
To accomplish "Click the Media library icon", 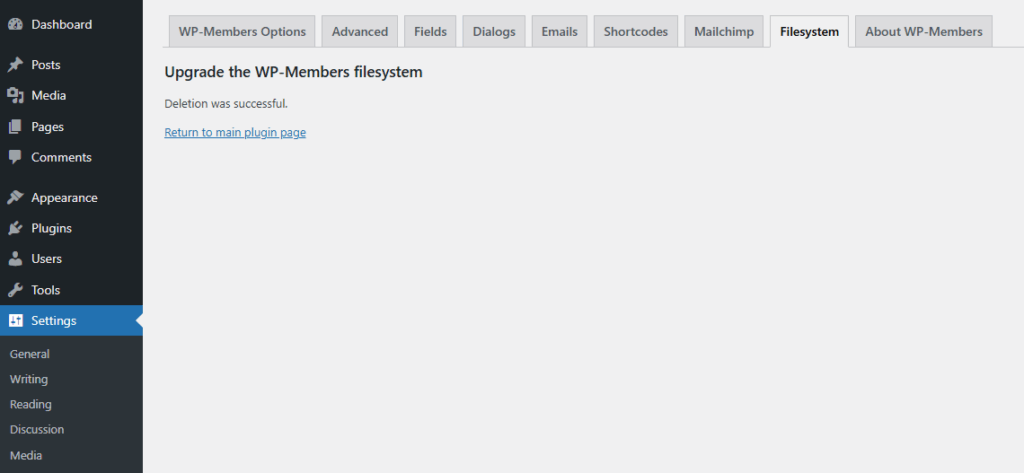I will pyautogui.click(x=15, y=96).
